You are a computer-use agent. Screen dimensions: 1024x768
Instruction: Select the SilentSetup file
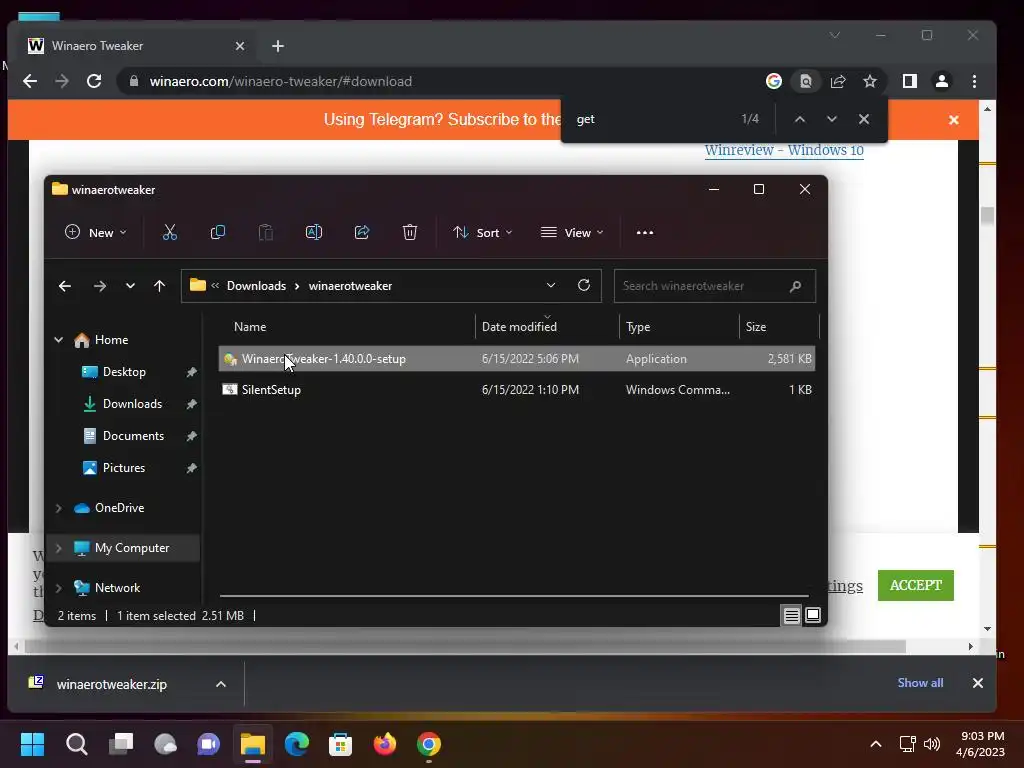pos(517,389)
